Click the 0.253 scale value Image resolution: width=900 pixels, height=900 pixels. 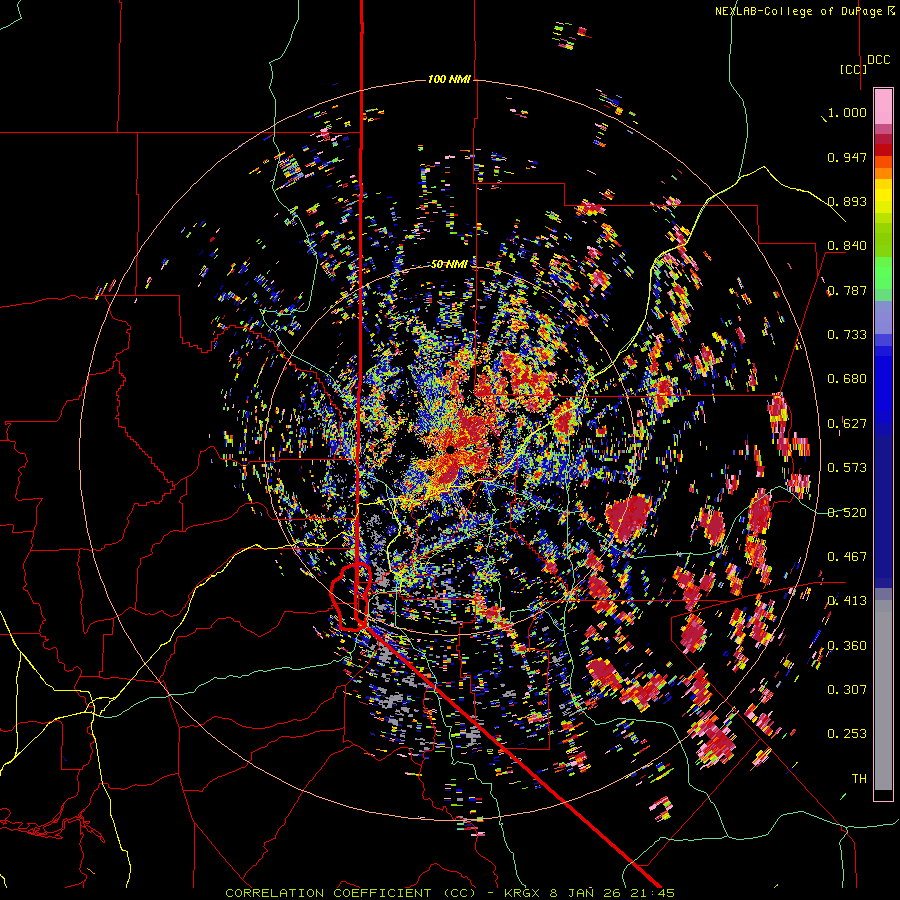tap(847, 734)
